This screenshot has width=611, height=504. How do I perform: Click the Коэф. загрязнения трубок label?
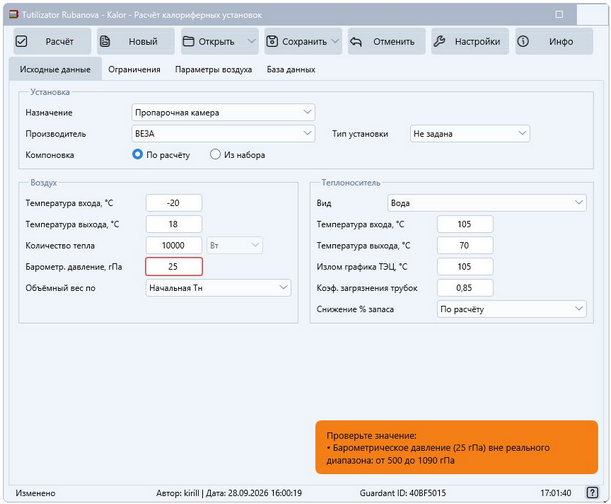(x=367, y=288)
